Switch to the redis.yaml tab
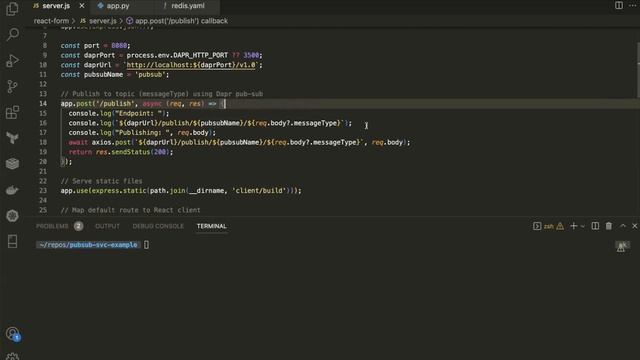The height and width of the screenshot is (360, 640). [x=187, y=6]
